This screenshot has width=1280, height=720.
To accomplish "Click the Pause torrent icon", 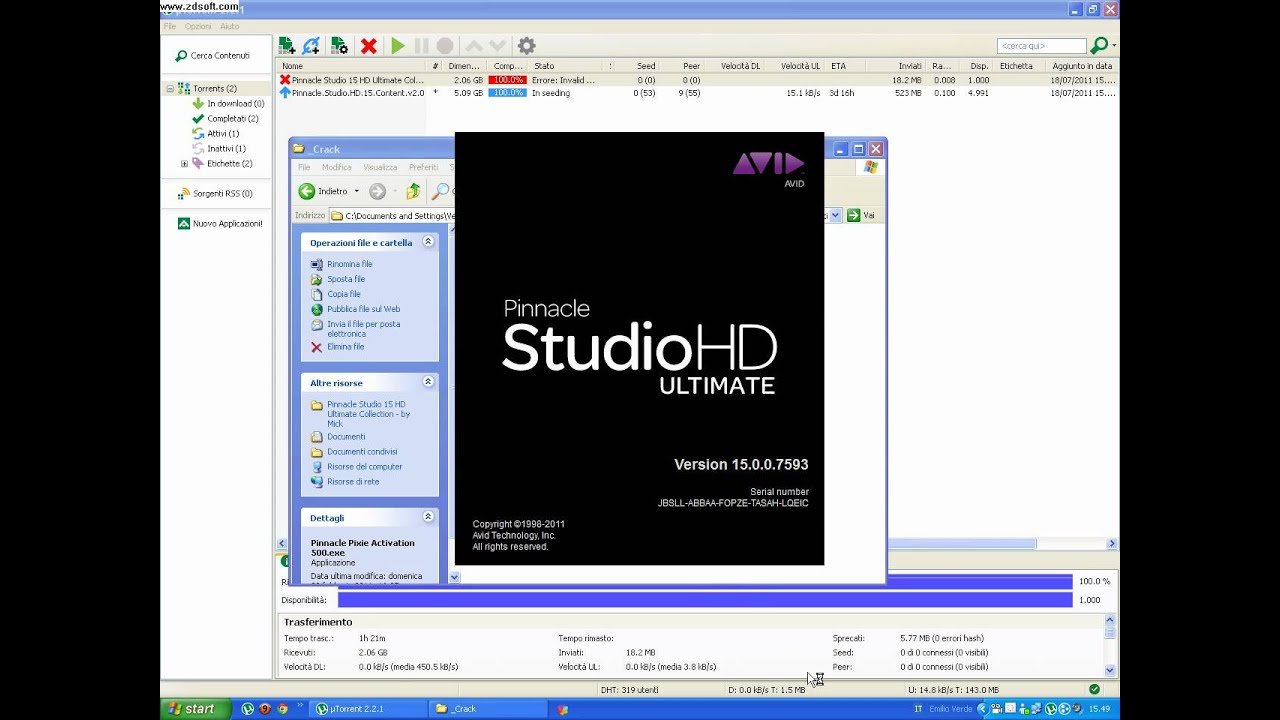I will 421,46.
